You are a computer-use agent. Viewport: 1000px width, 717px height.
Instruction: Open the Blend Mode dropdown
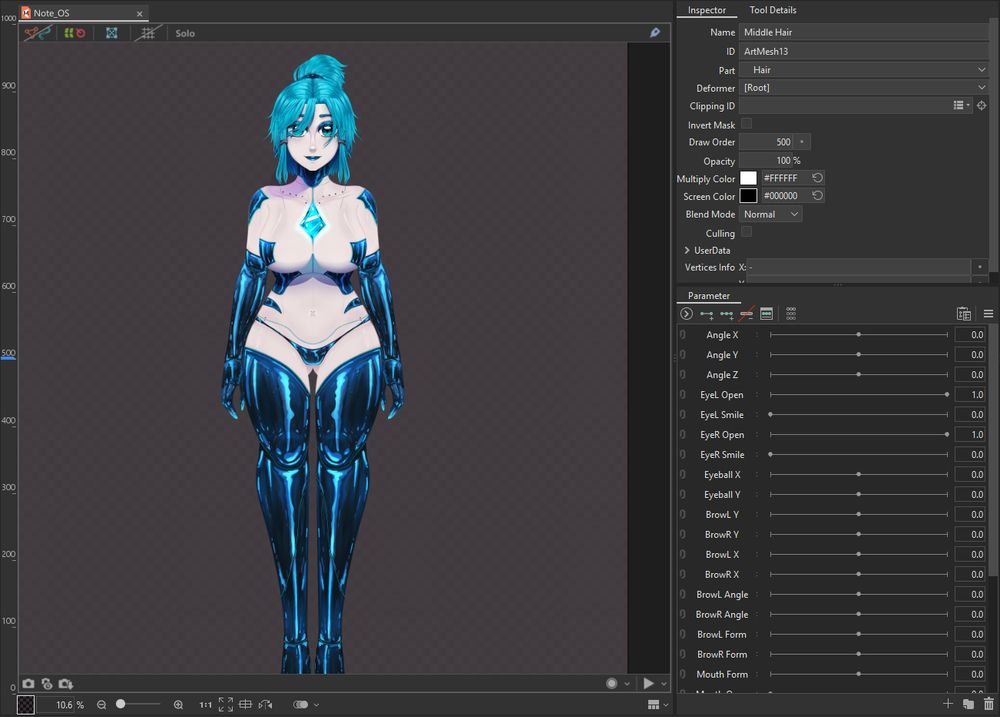point(770,214)
